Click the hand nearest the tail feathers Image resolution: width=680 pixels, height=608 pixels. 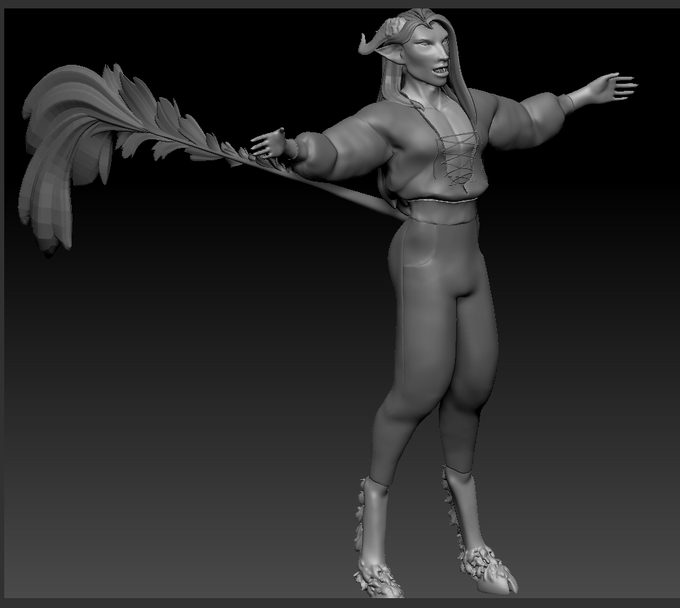pos(270,142)
